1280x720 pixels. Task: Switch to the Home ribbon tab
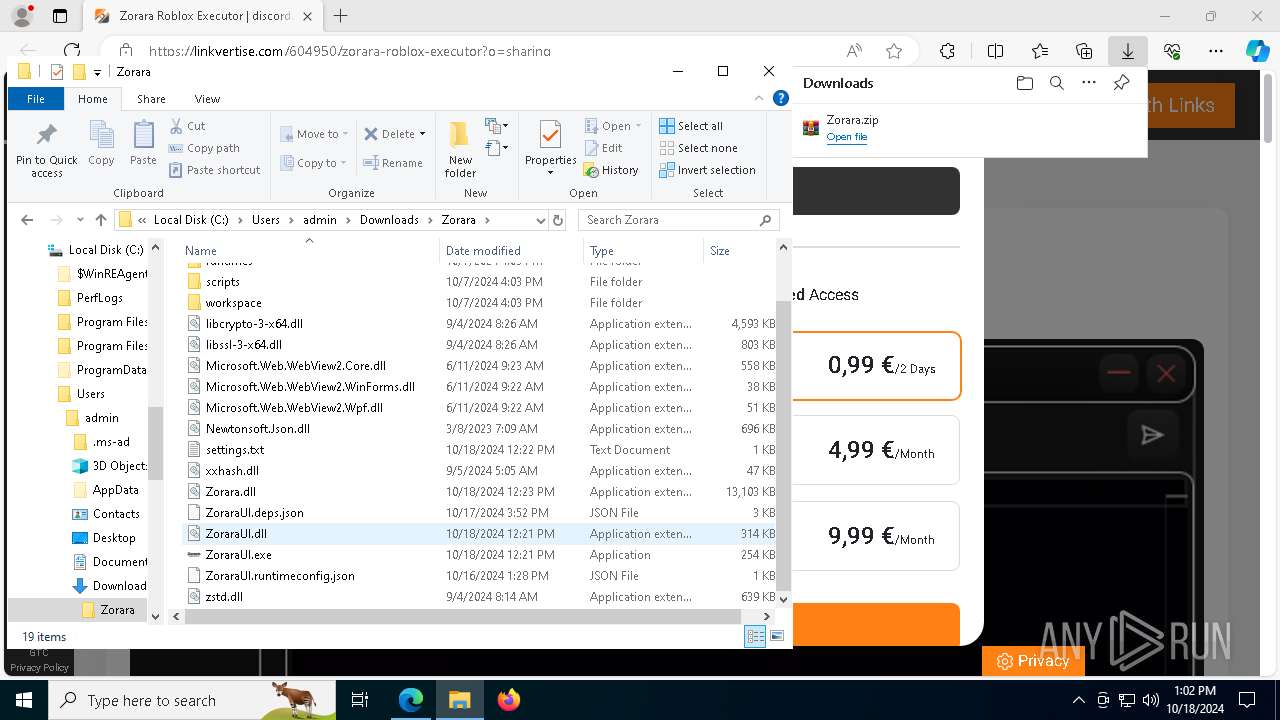point(92,99)
